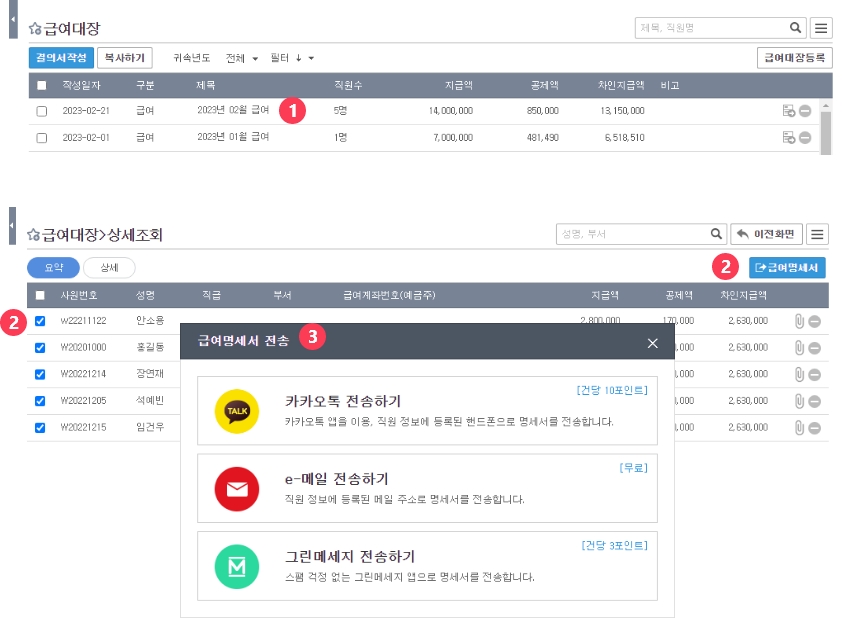Uncheck the checkbox for employee W20201000
The width and height of the screenshot is (846, 618).
click(40, 348)
